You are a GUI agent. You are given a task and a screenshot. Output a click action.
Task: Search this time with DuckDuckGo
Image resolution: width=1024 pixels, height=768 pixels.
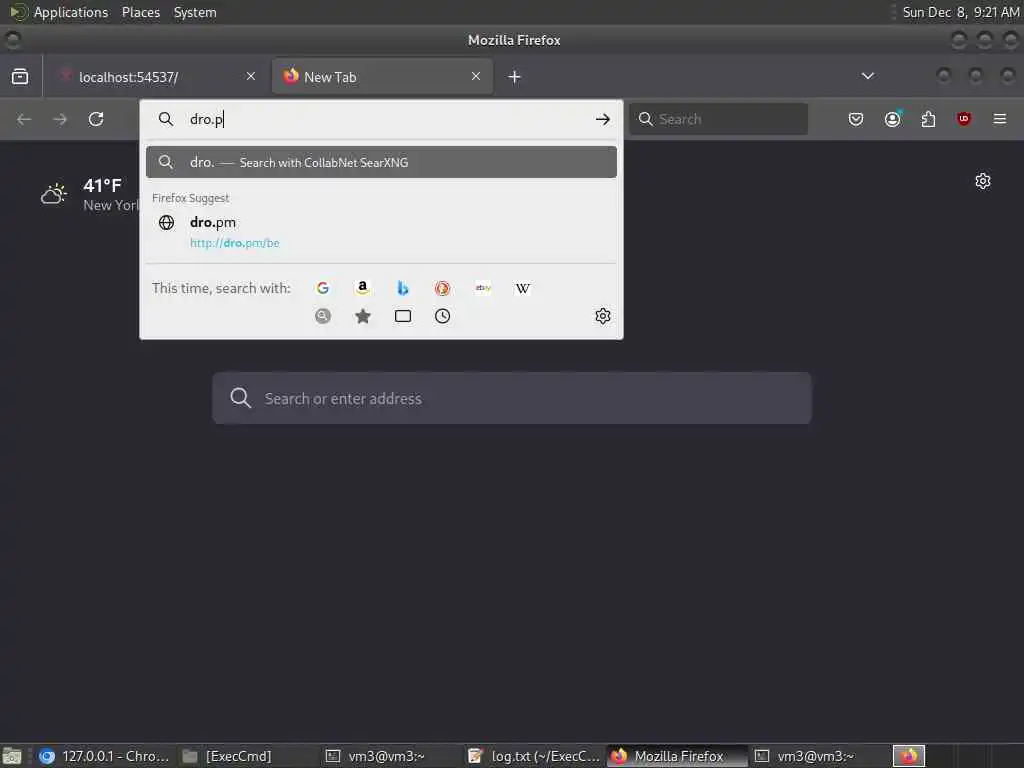pos(442,288)
